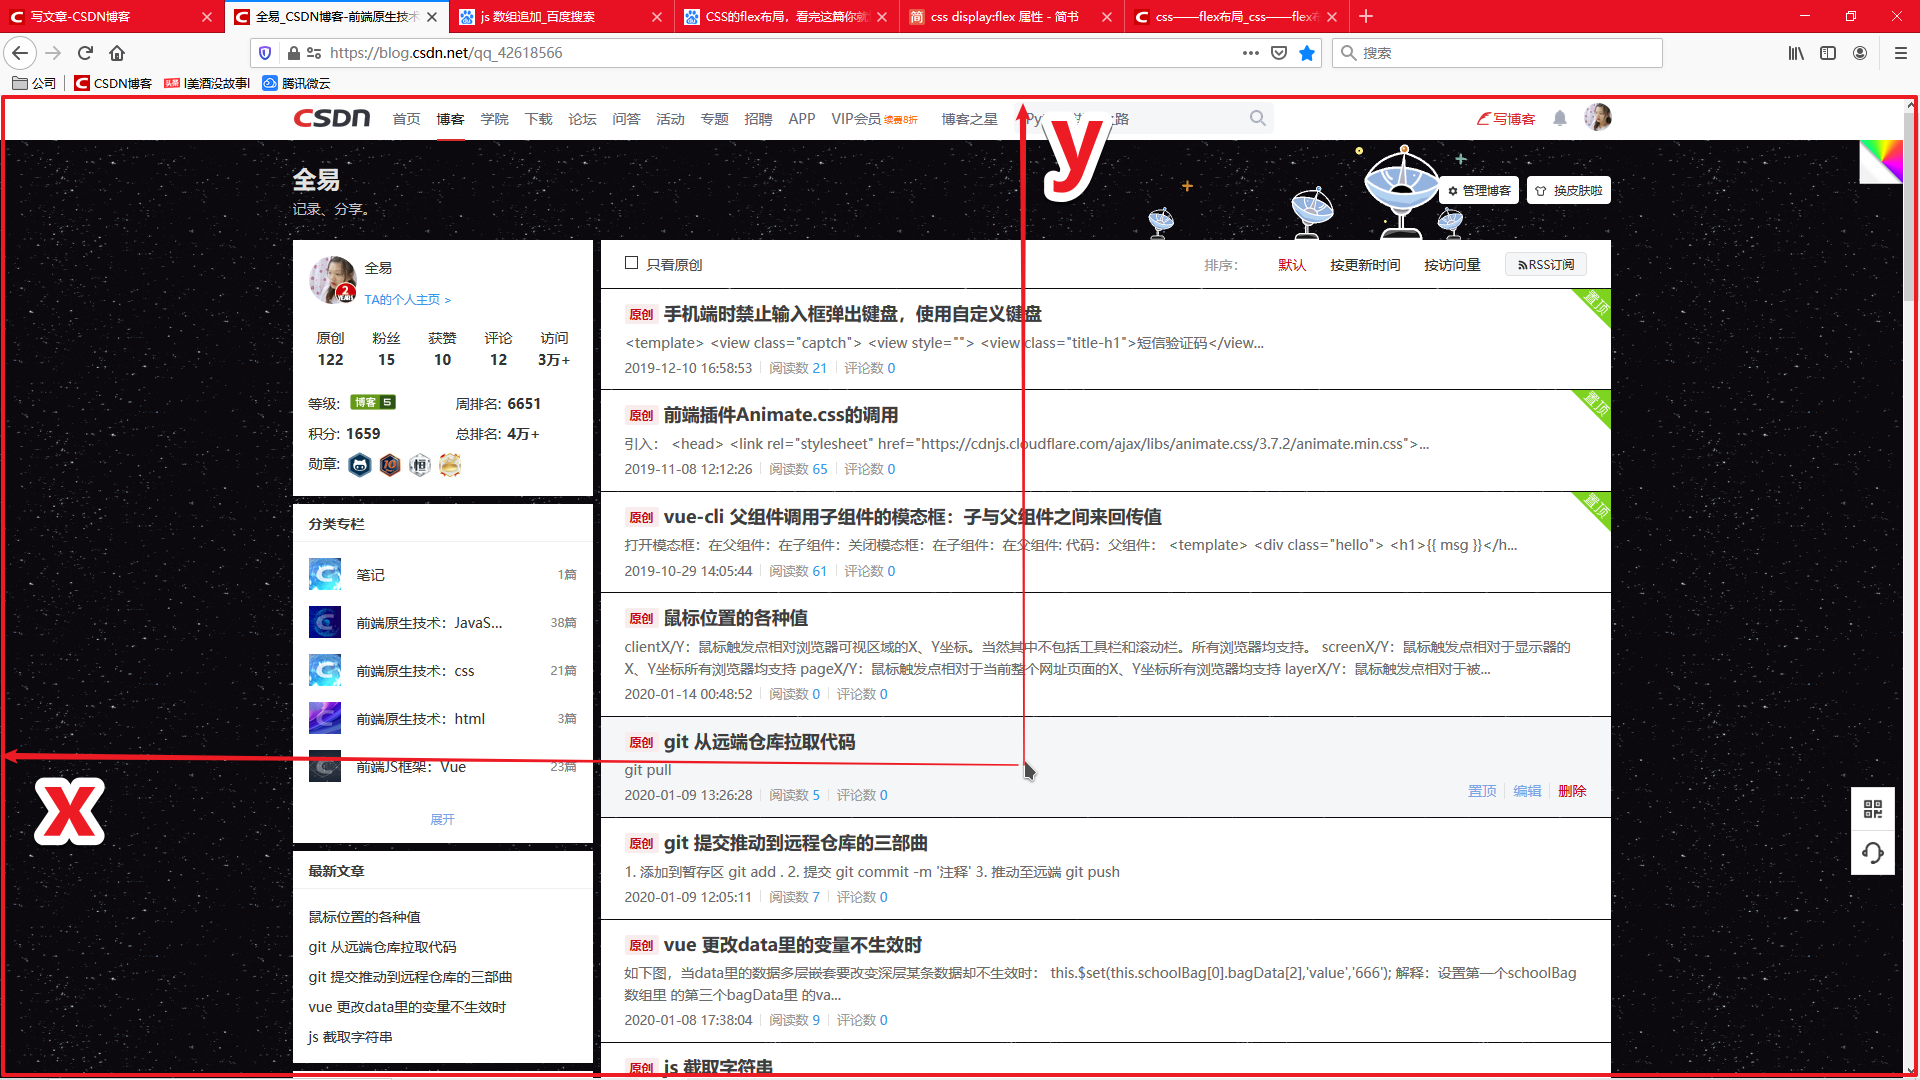Click the 前端原生技术: html category icon
Screen dimensions: 1920x1080
[325, 718]
